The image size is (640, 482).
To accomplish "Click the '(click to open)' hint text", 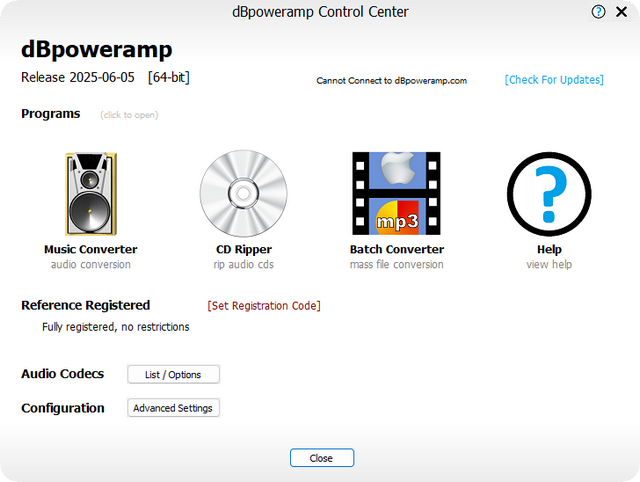I will (x=129, y=115).
